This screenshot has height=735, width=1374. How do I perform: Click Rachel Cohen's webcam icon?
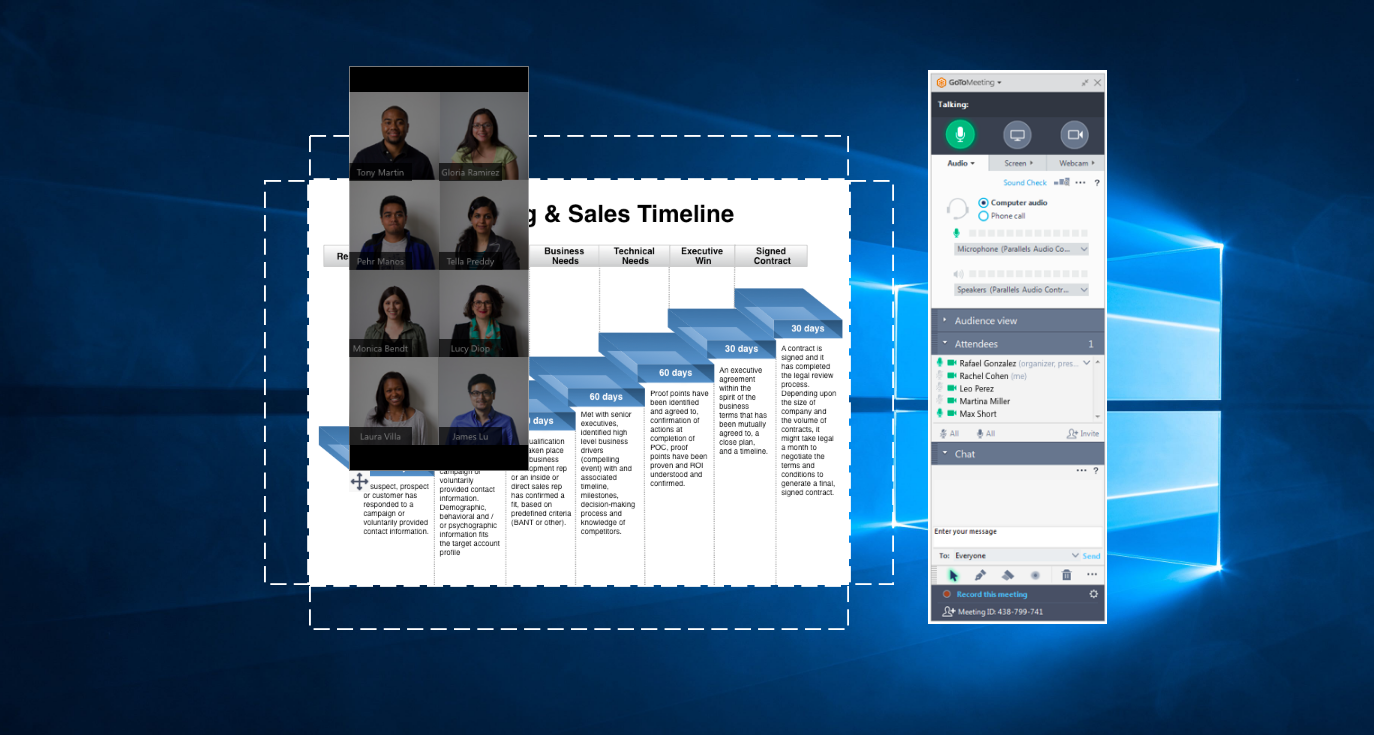(x=952, y=376)
